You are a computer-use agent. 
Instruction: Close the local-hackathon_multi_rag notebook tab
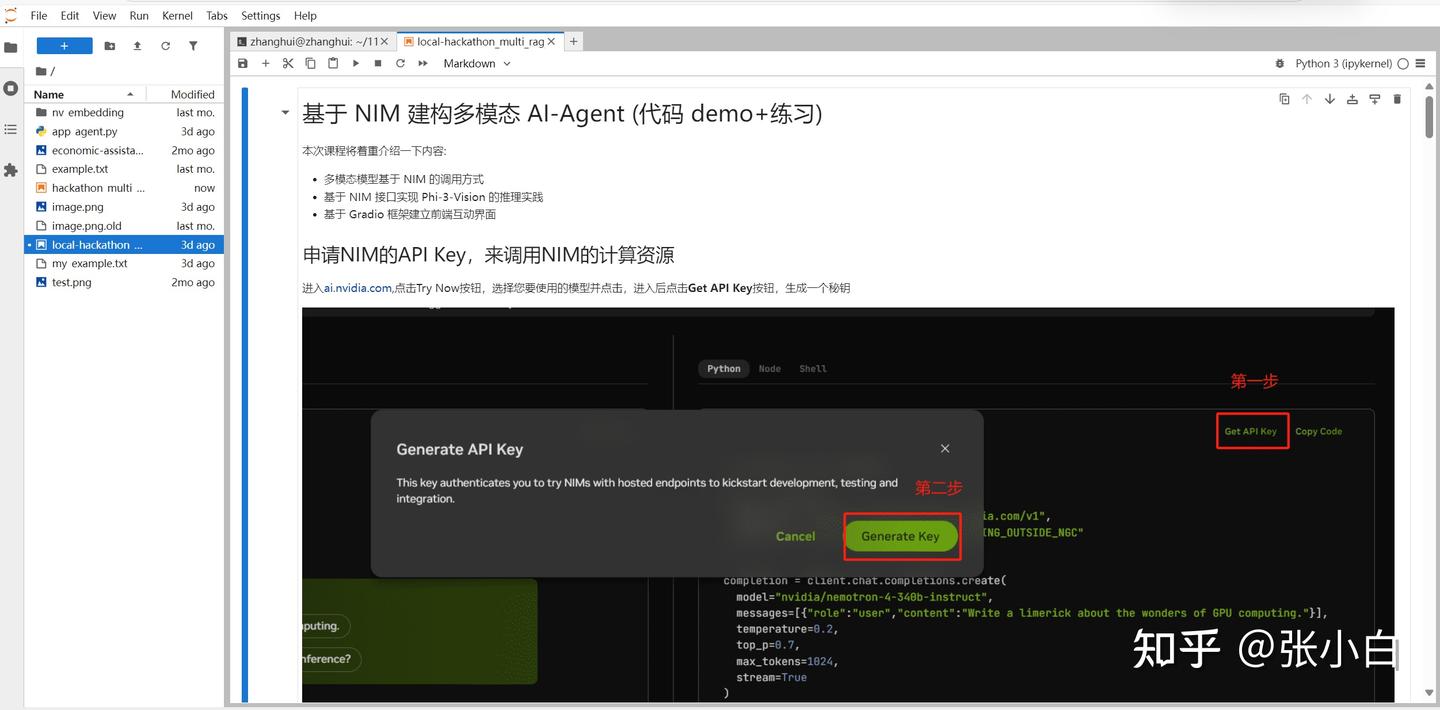551,42
